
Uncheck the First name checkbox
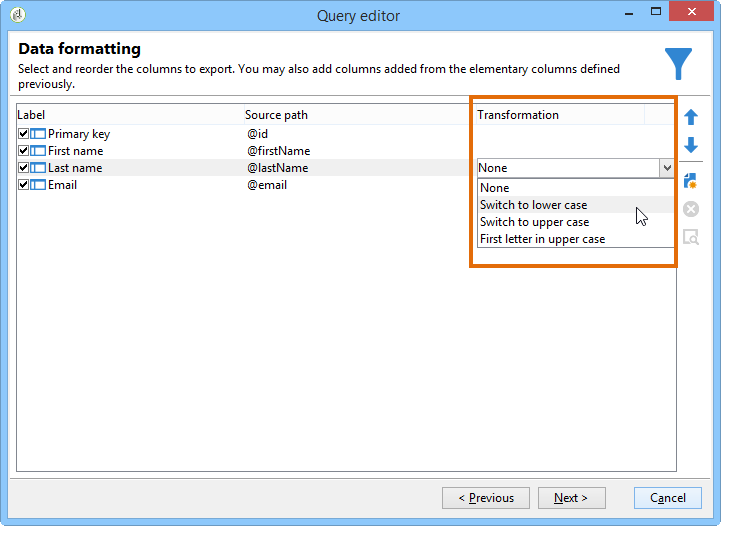pos(23,151)
